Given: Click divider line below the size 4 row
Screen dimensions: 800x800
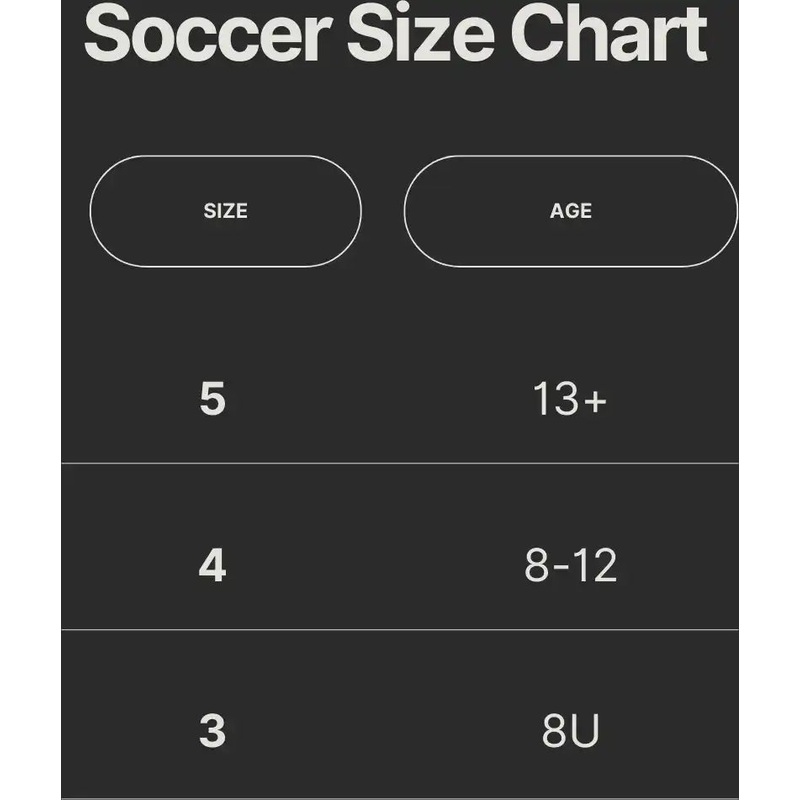Looking at the screenshot, I should tap(400, 630).
